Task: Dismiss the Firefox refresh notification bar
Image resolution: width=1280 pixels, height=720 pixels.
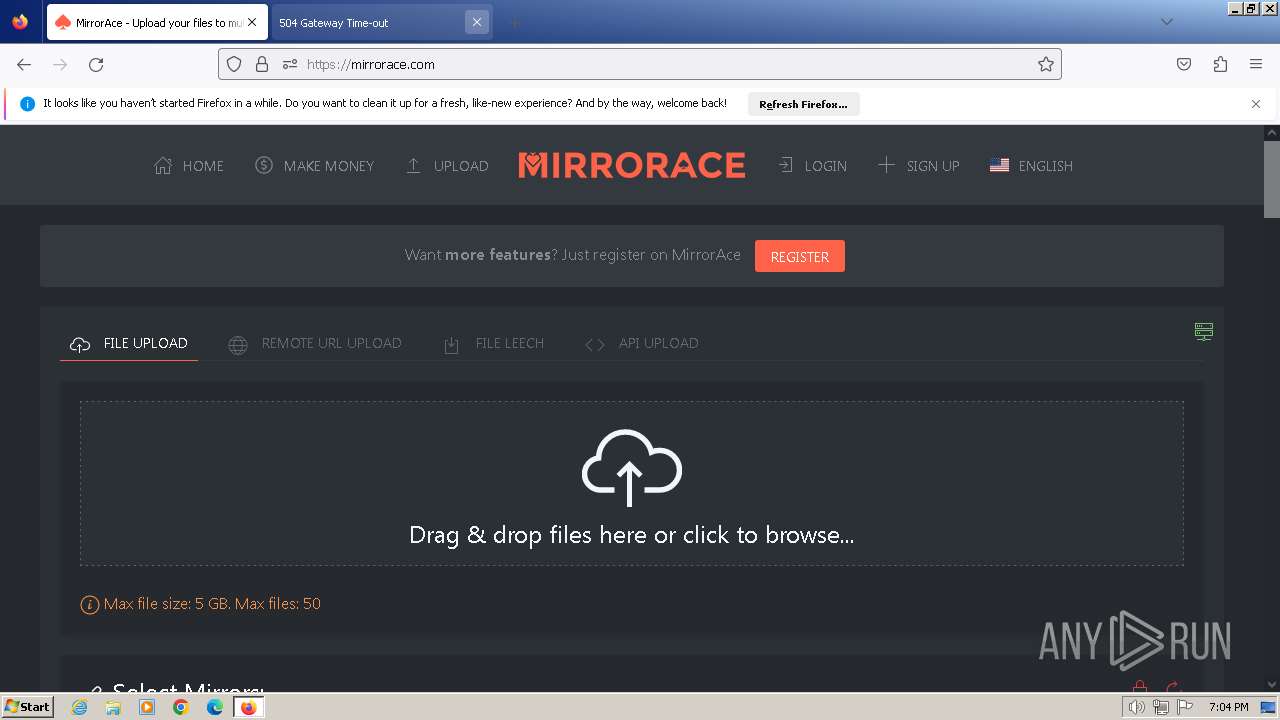Action: (x=1256, y=104)
